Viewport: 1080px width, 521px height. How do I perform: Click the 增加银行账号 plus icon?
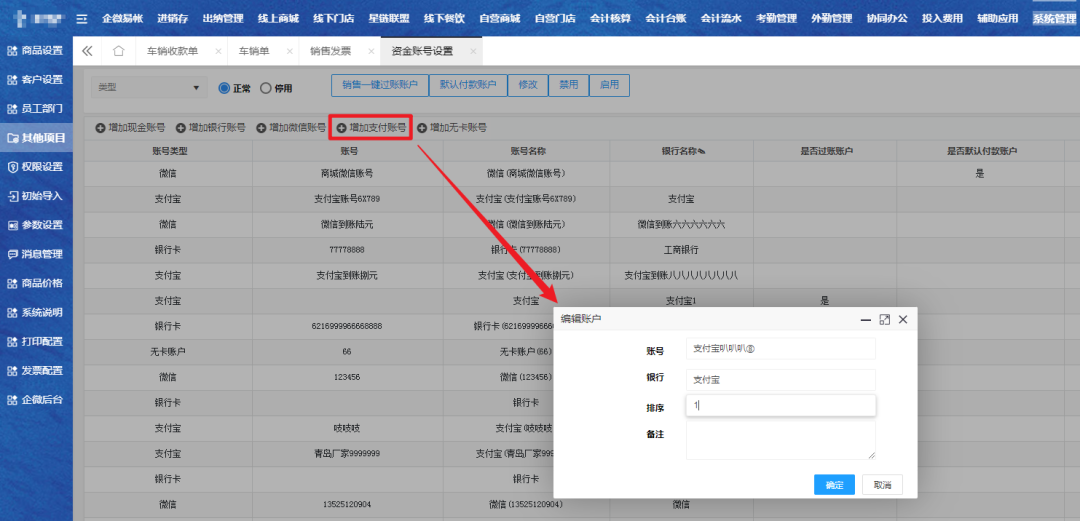181,128
